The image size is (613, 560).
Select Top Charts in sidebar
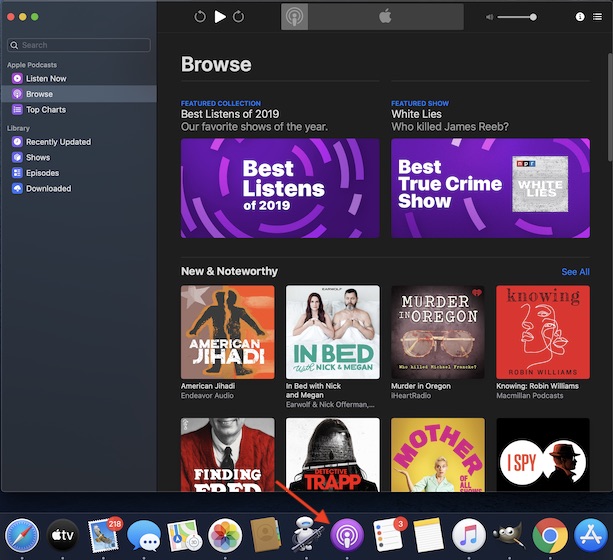click(46, 110)
